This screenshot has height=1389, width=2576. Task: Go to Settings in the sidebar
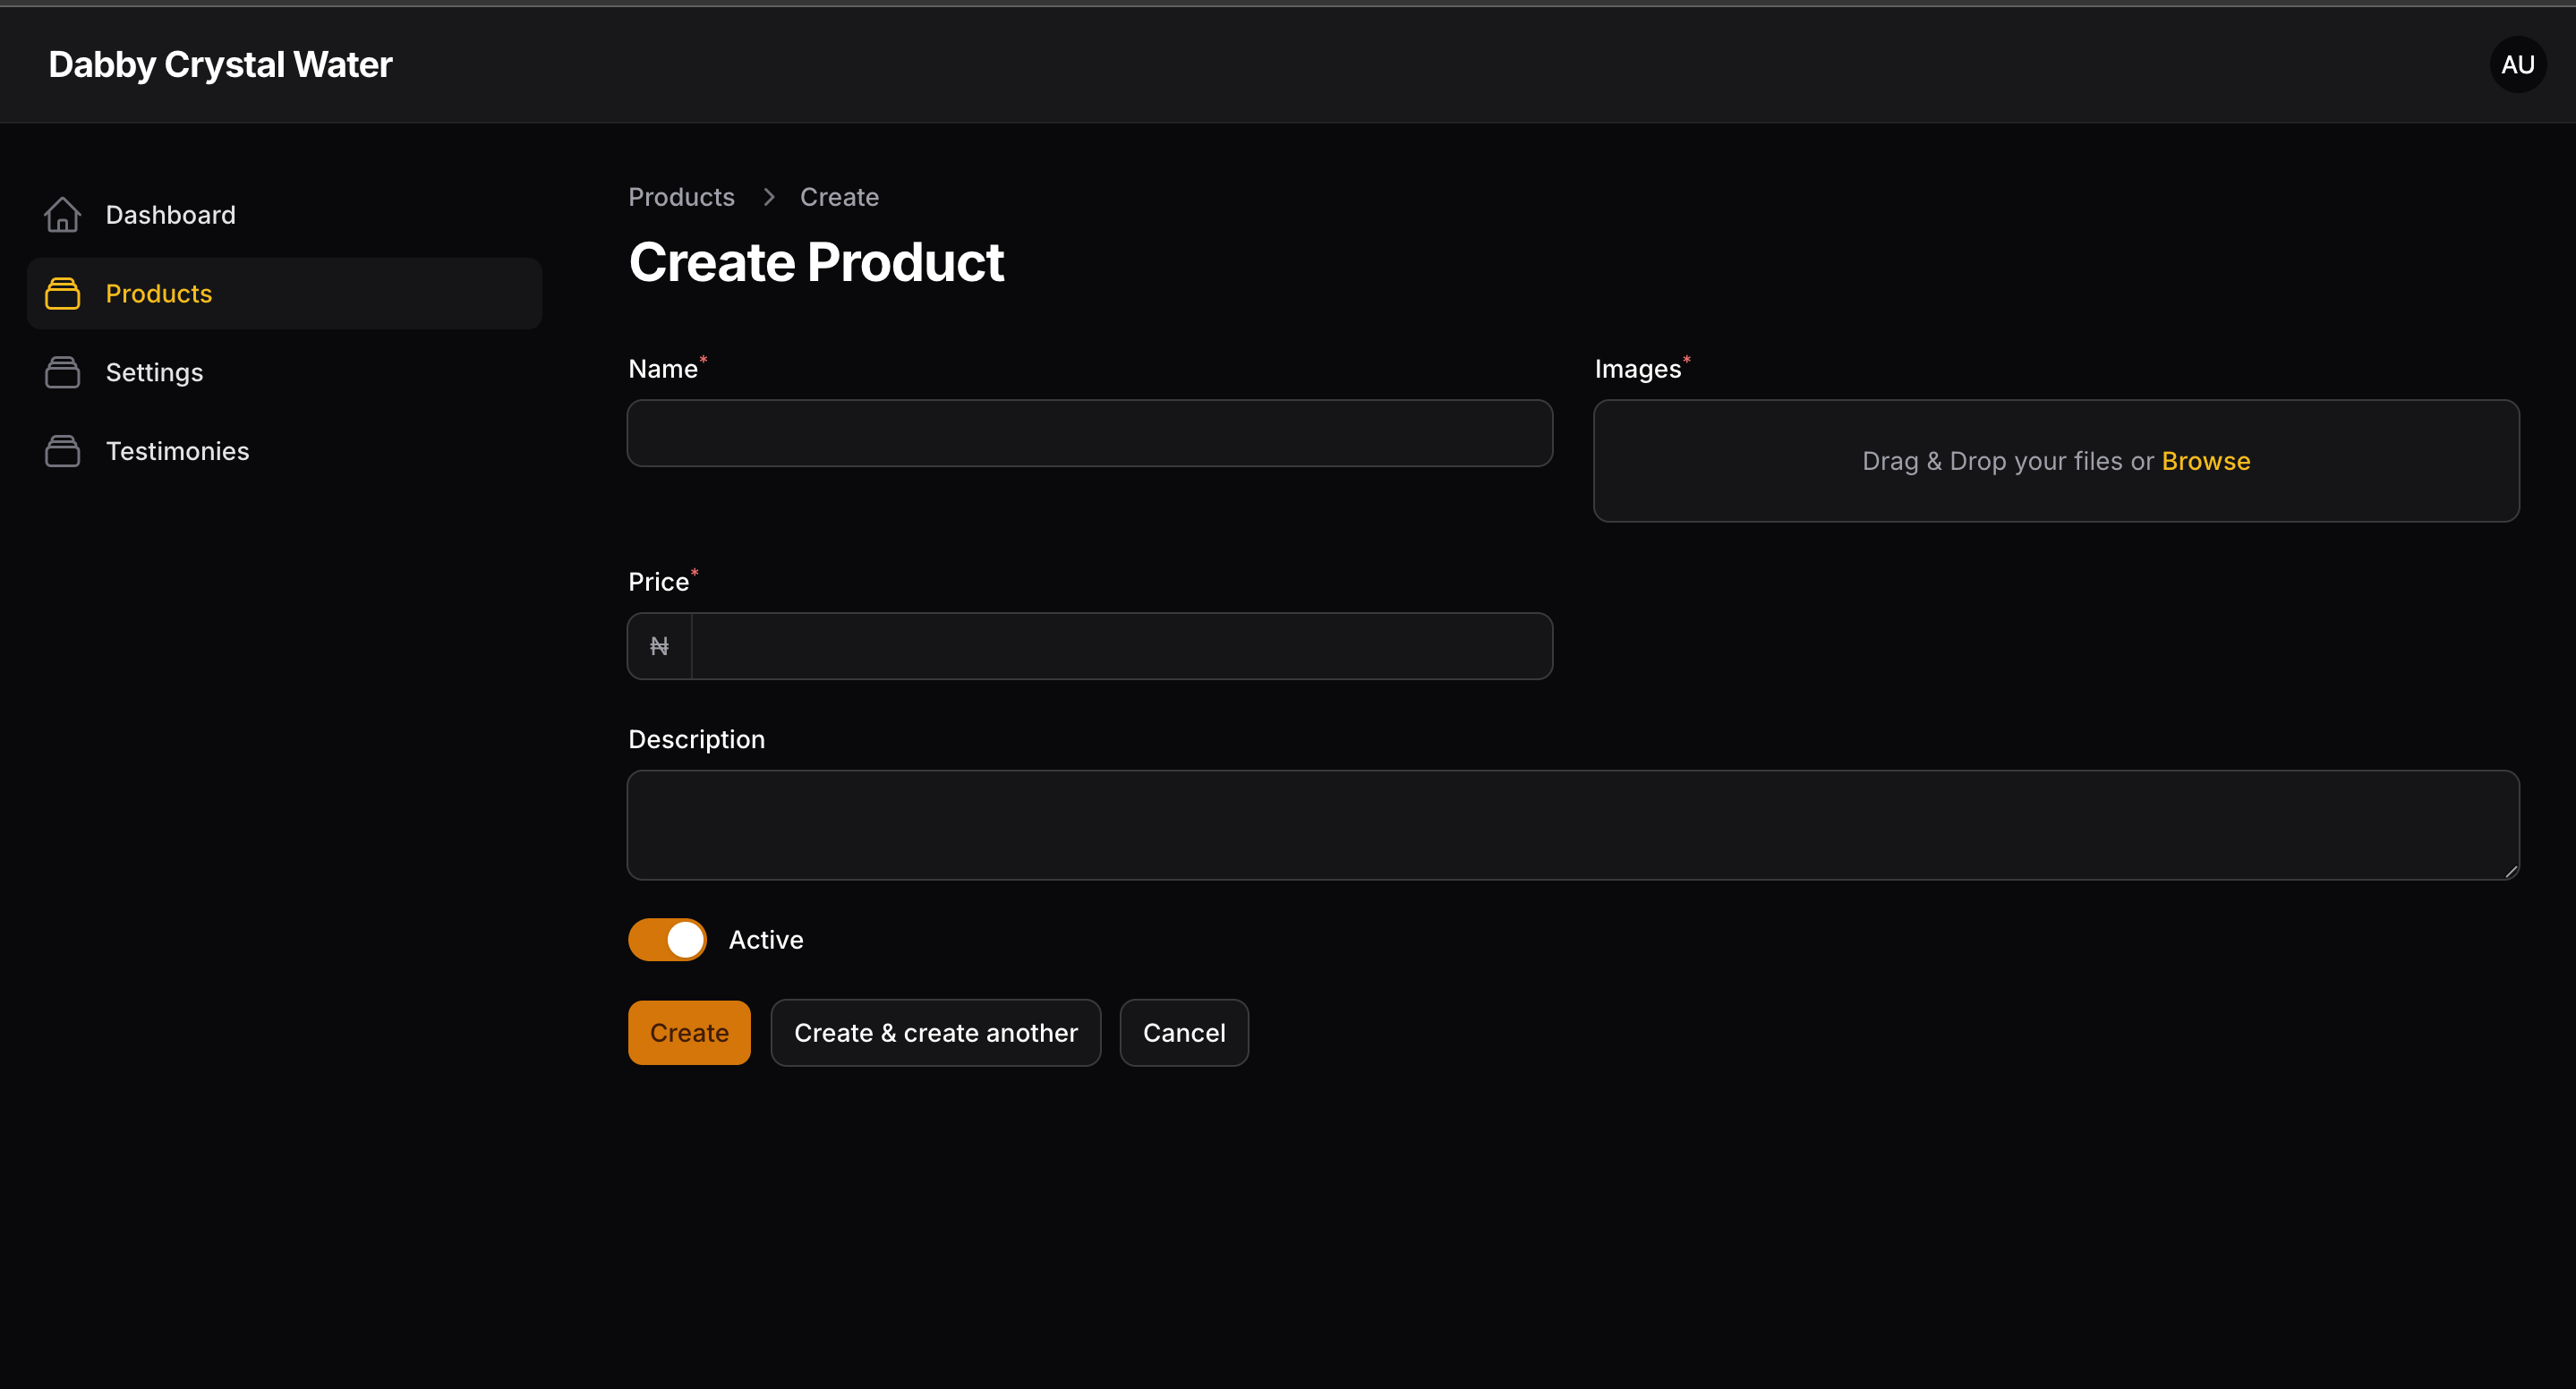pyautogui.click(x=284, y=372)
